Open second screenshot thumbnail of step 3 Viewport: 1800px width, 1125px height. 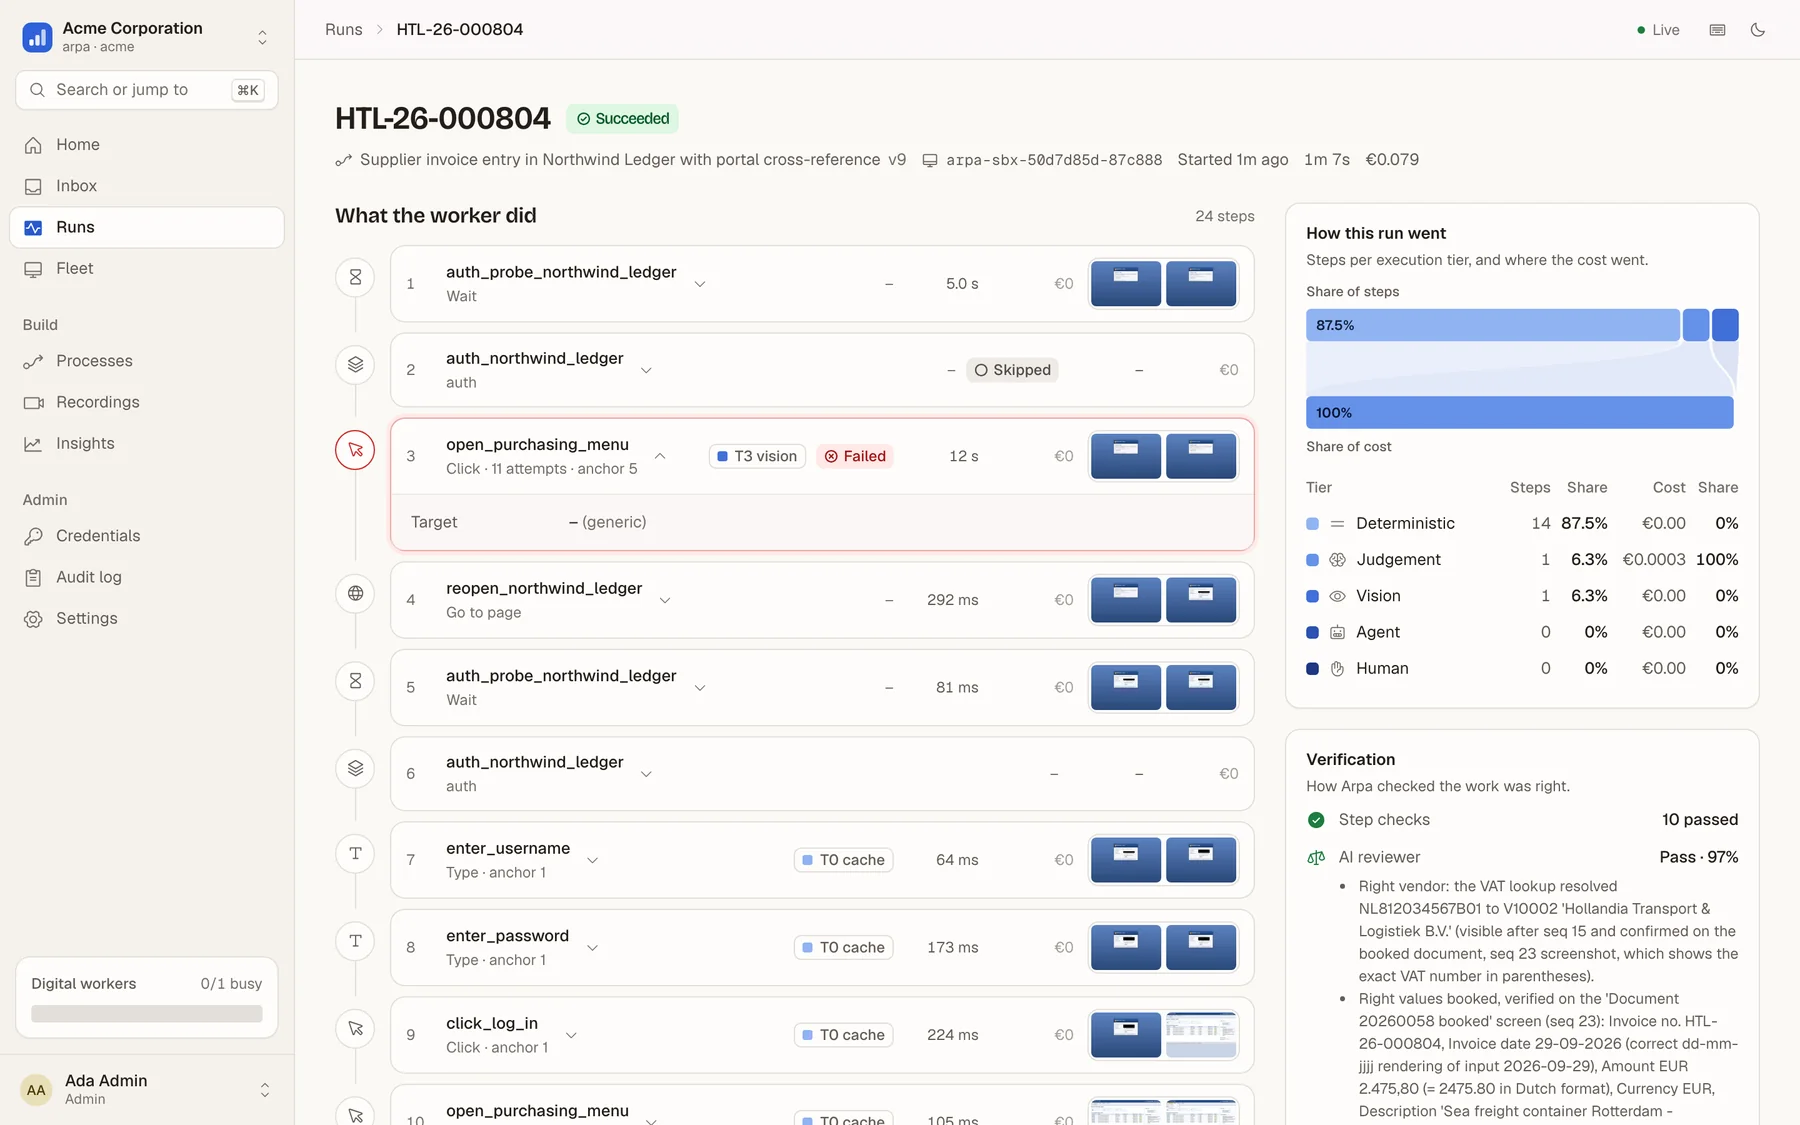point(1201,456)
